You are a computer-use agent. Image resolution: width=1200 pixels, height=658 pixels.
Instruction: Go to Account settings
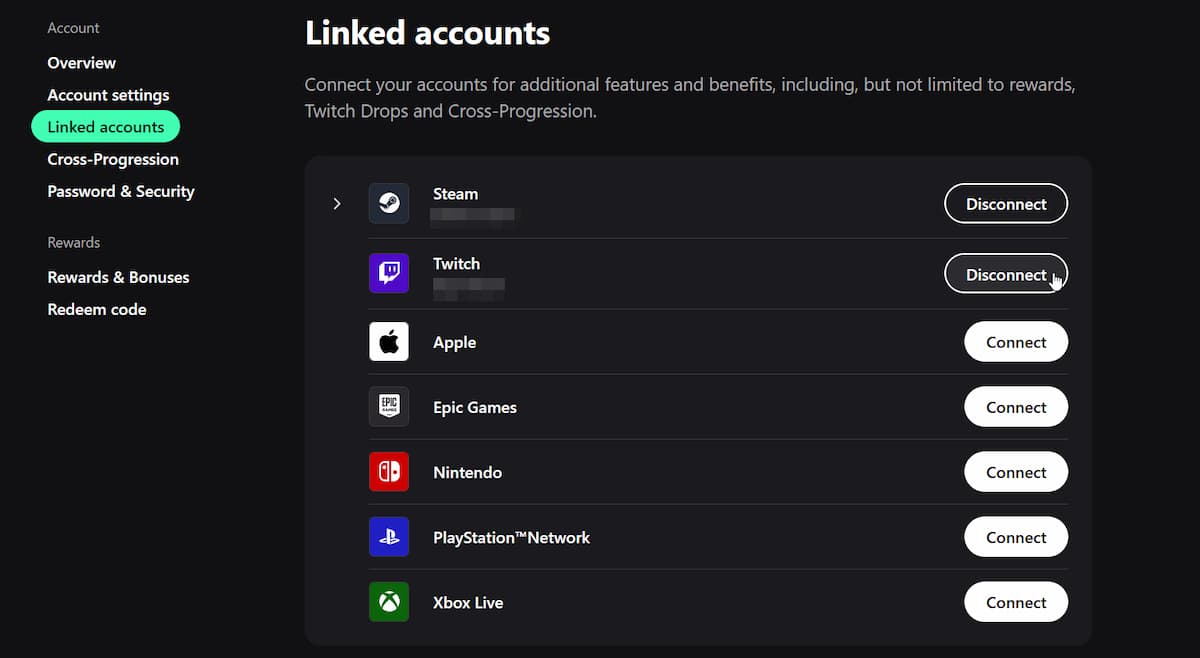click(x=108, y=95)
